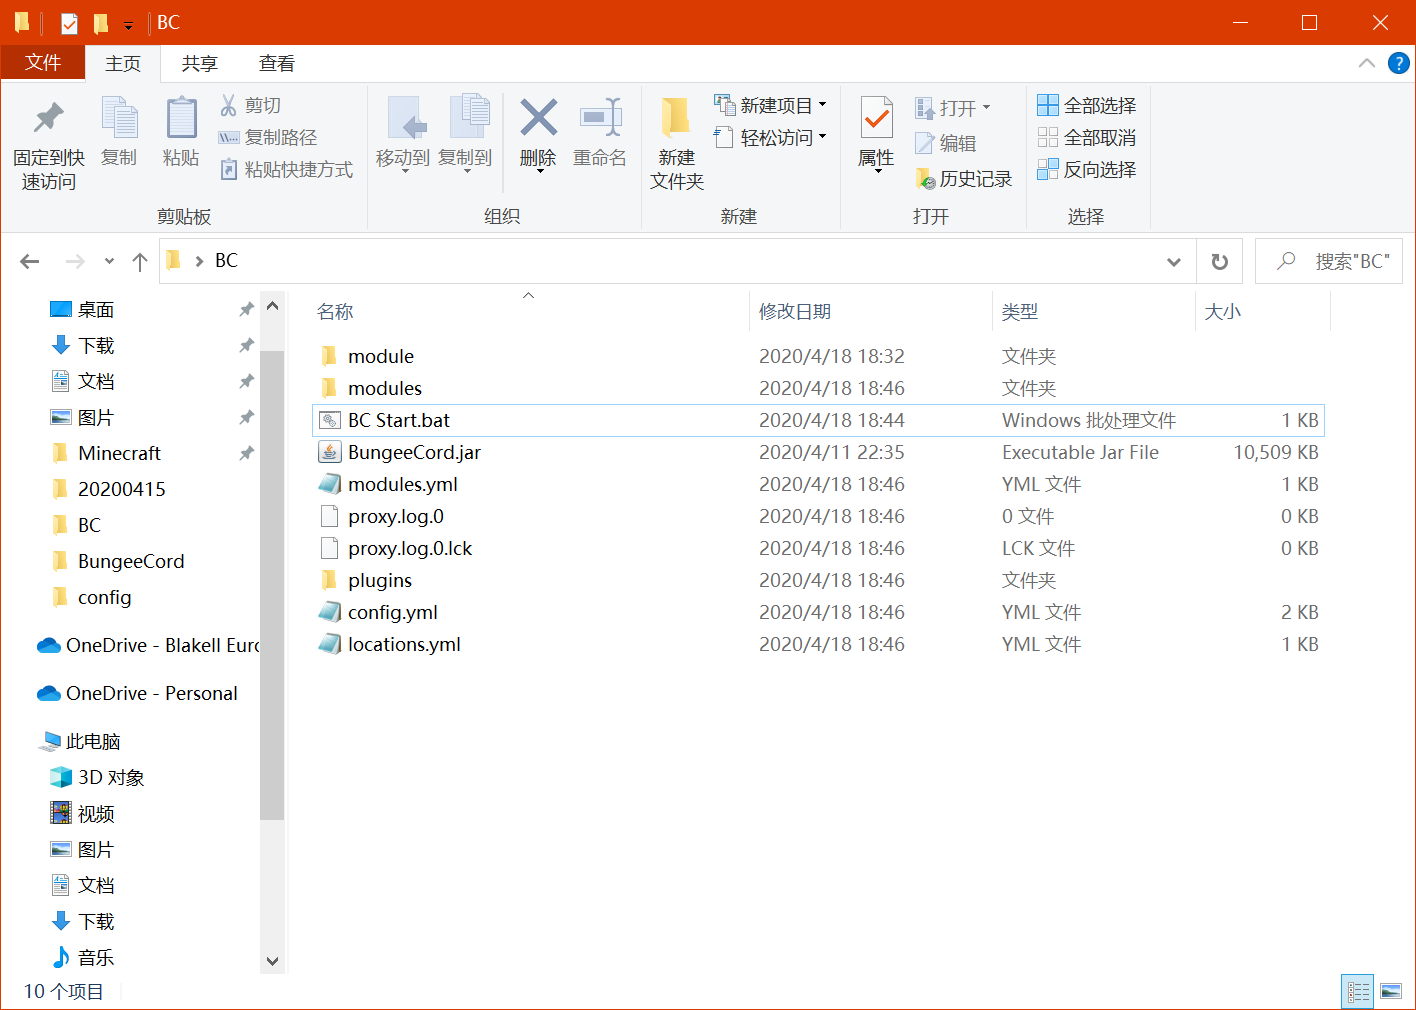
Task: Expand the address bar history dropdown
Action: 1174,261
